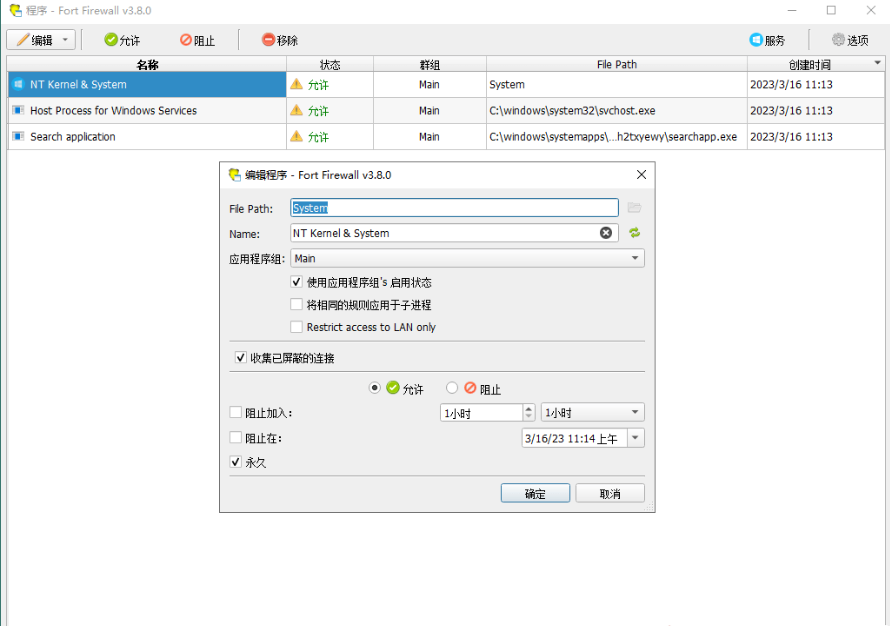Toggle 使用应用程序组's 启用状态 checkbox
890x626 pixels.
point(296,282)
